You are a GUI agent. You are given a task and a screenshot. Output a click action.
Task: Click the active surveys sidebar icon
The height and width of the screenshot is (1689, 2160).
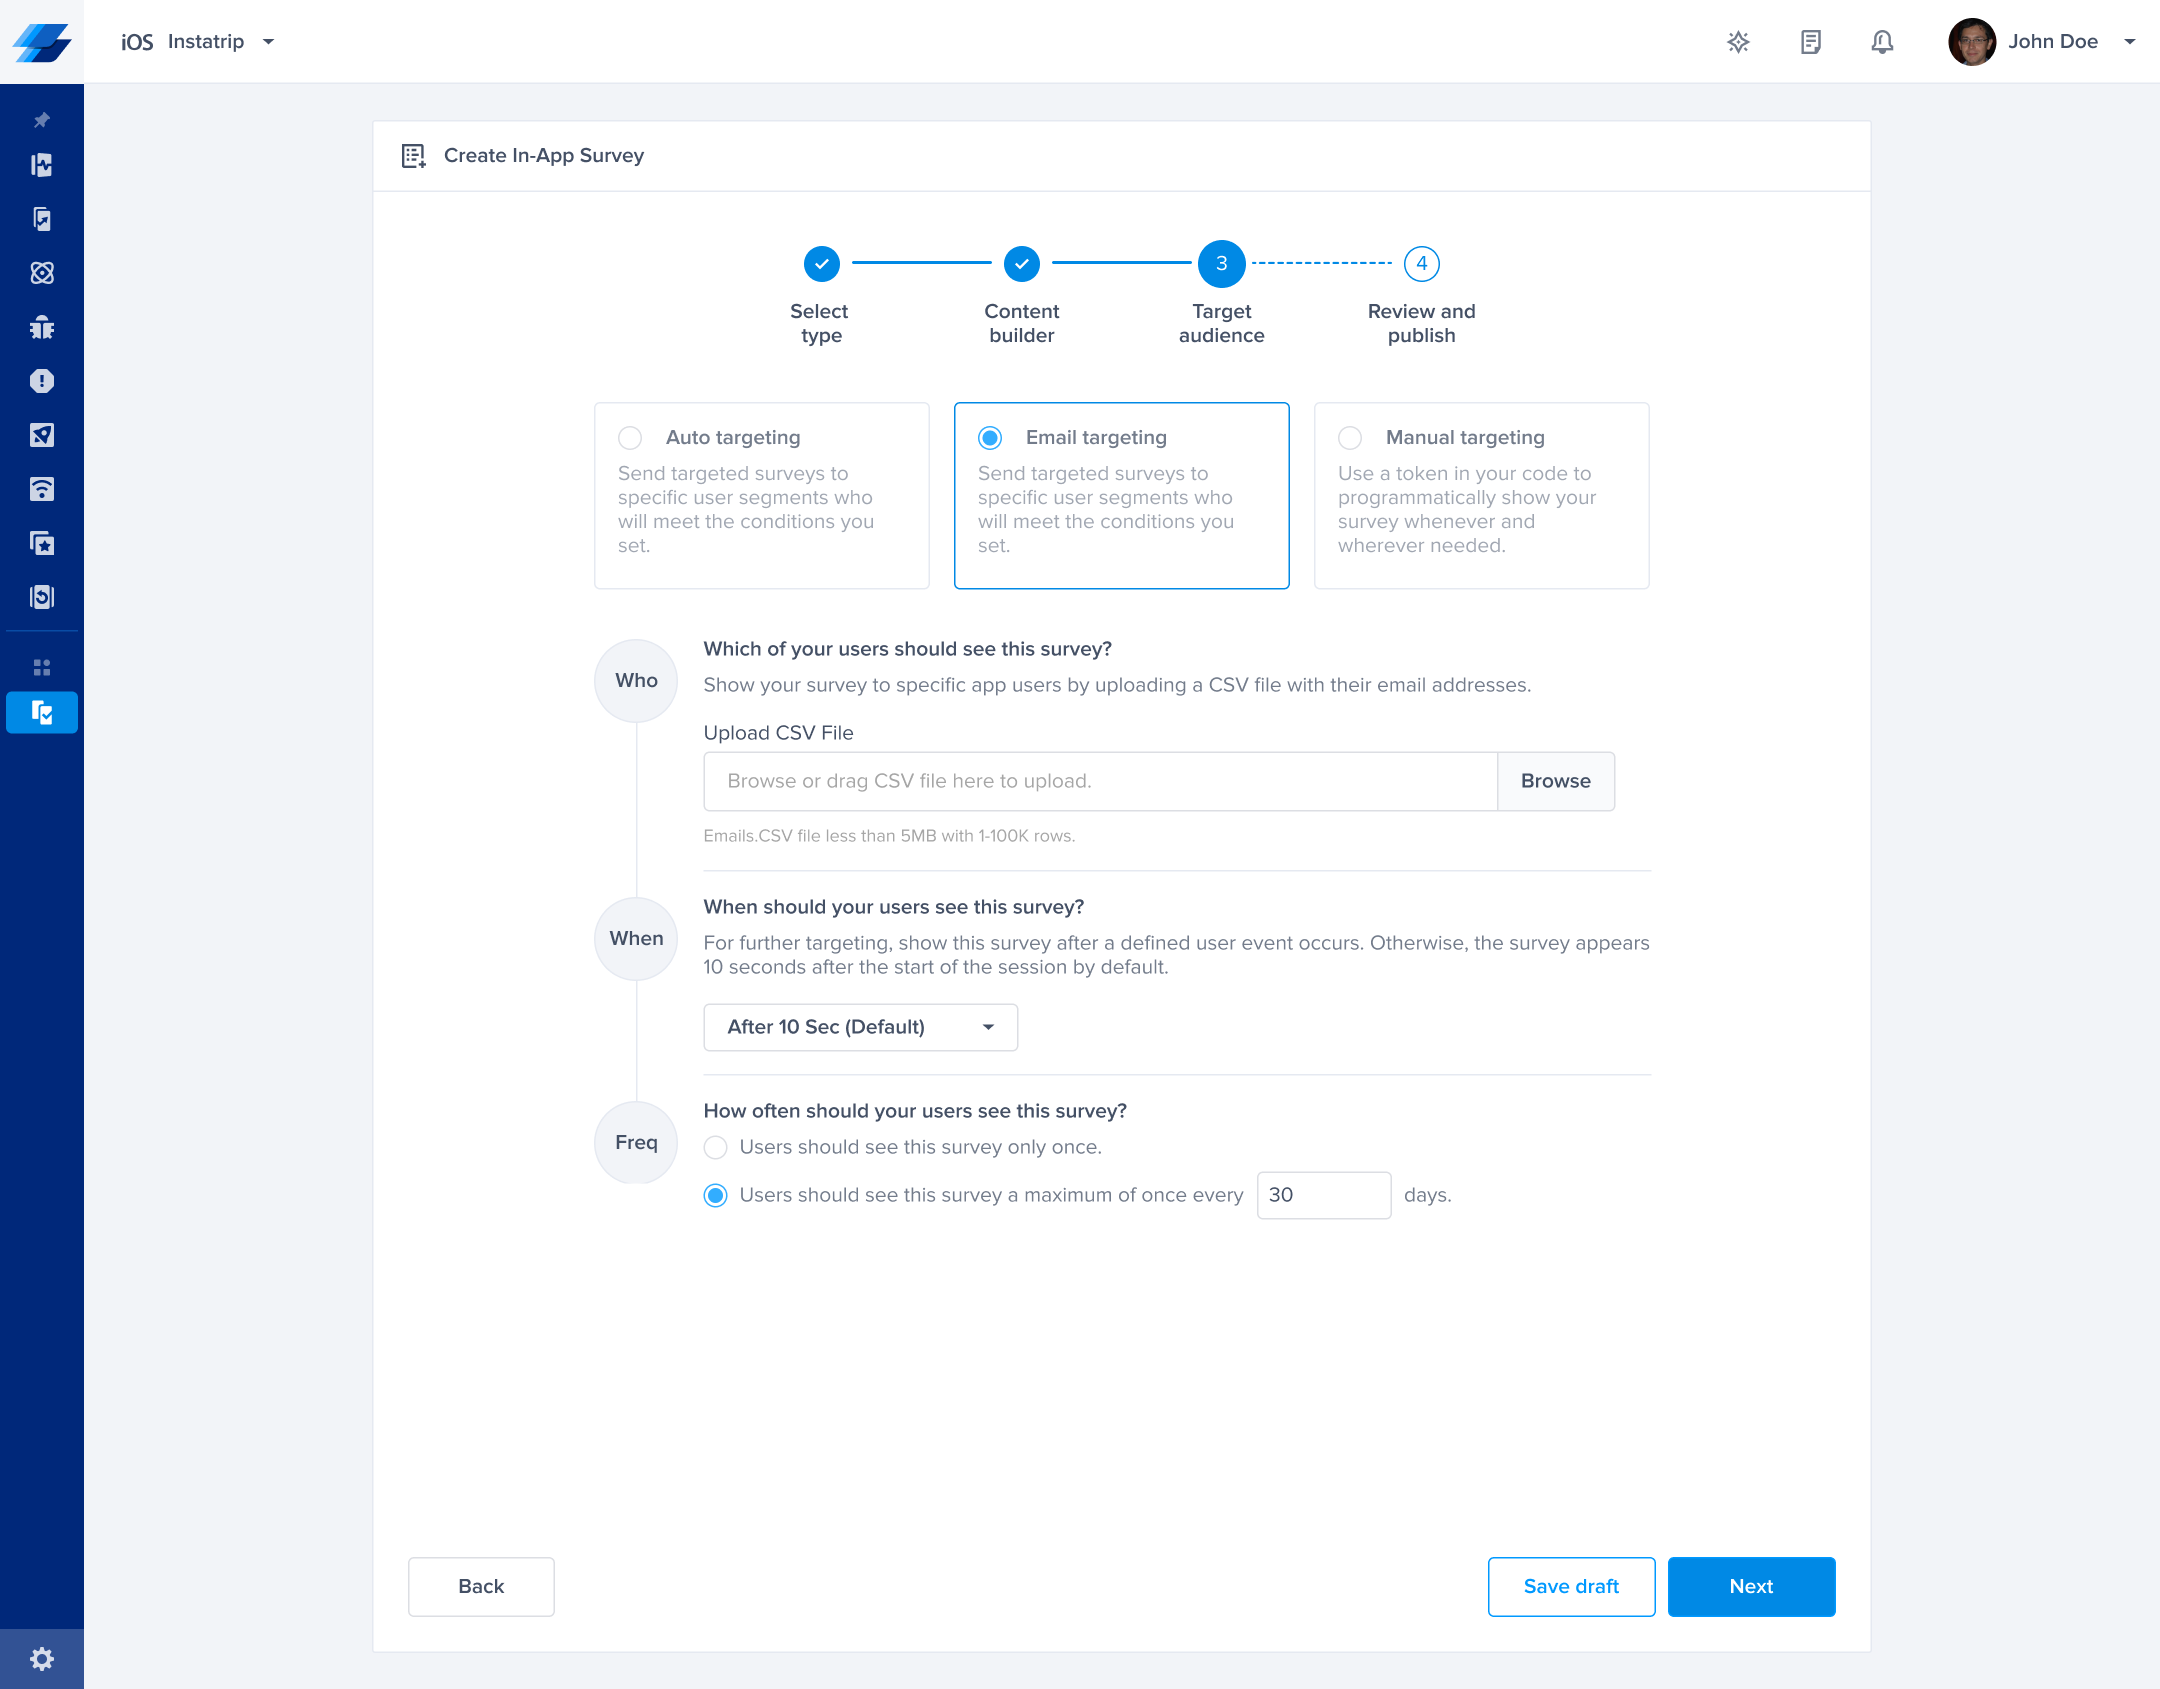(42, 713)
